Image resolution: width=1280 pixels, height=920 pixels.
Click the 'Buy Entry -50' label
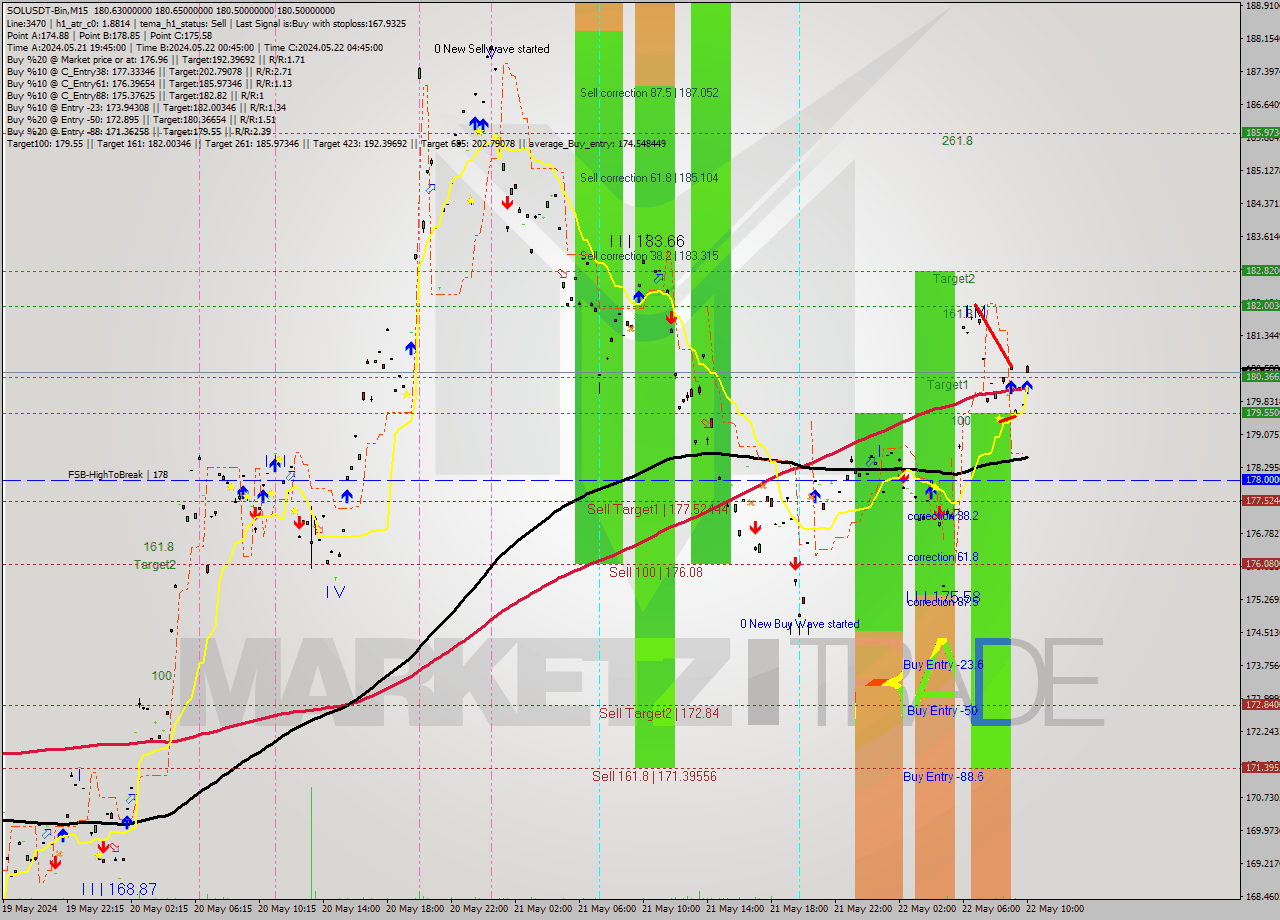tap(941, 710)
